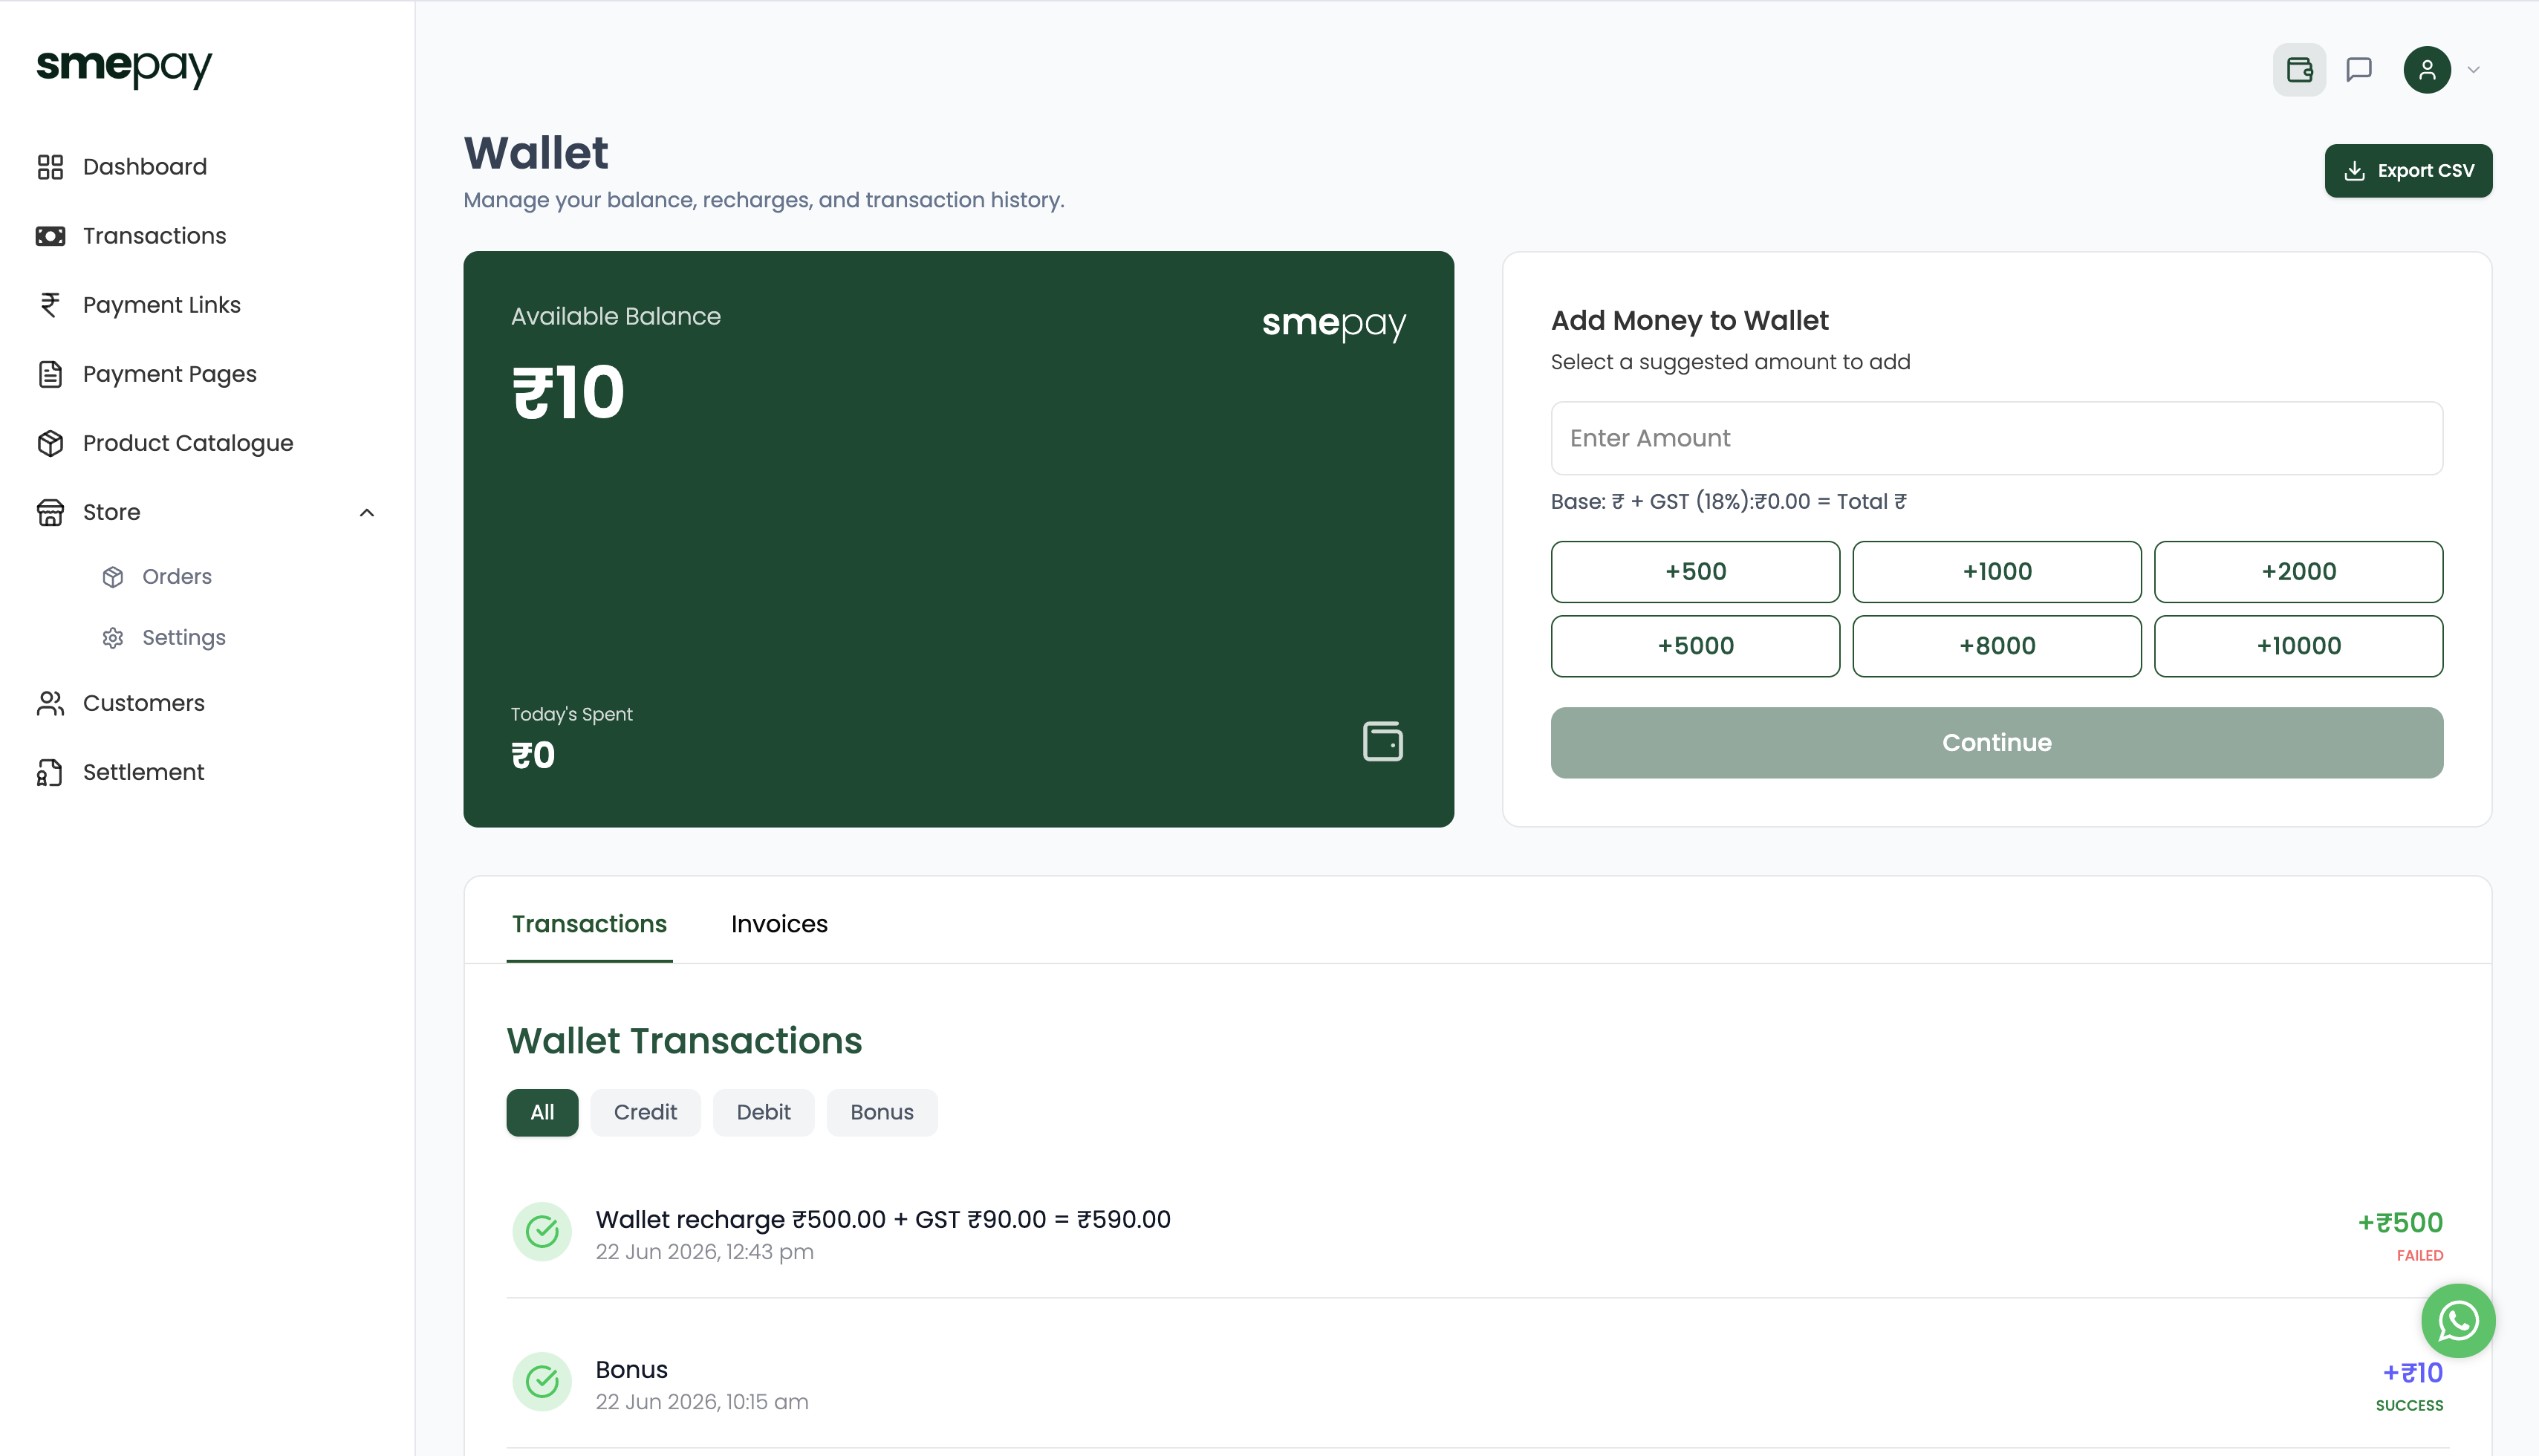This screenshot has width=2539, height=1456.
Task: Click the Orders cube icon
Action: point(113,577)
